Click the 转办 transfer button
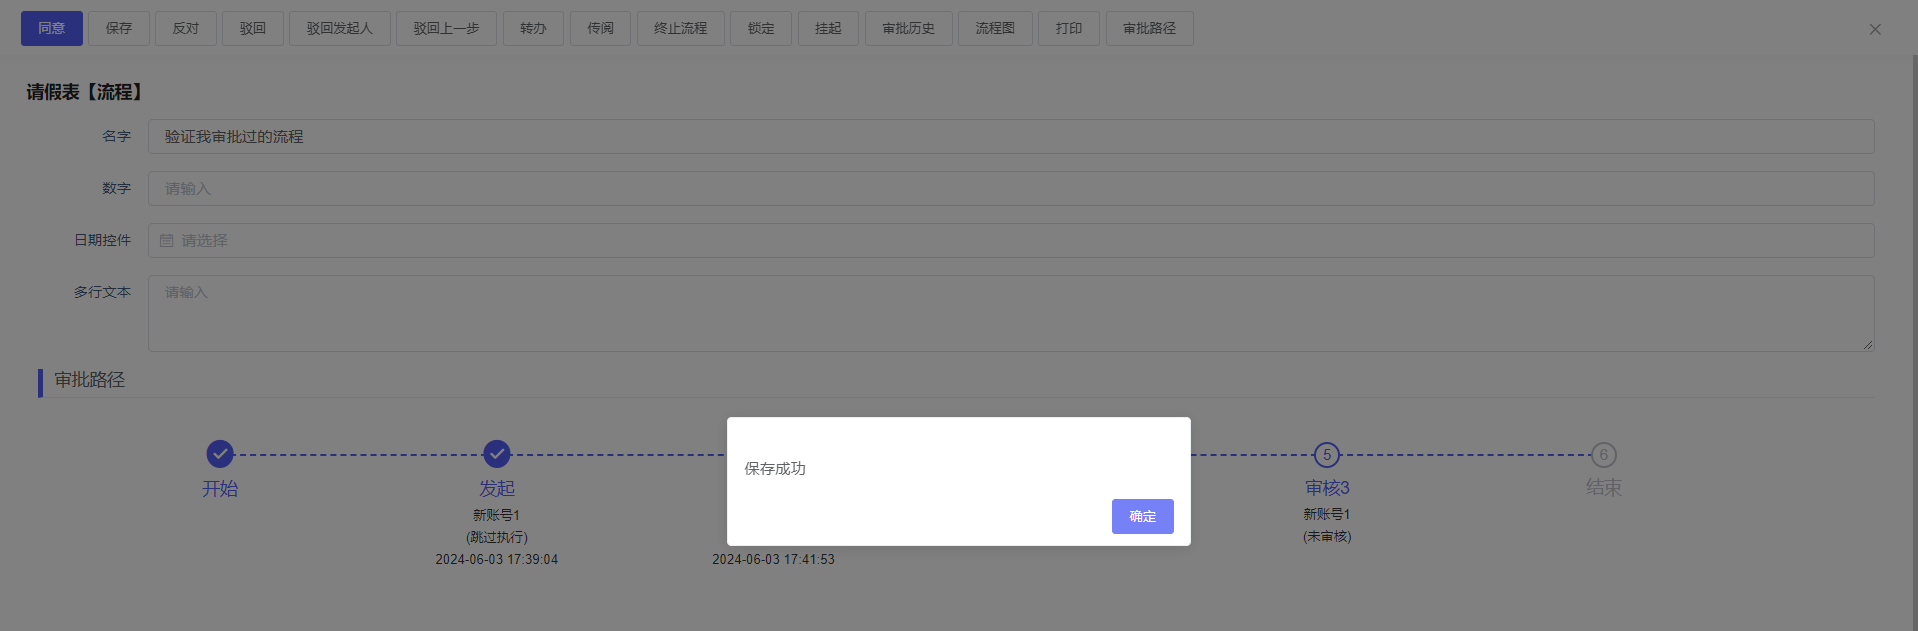1918x631 pixels. (x=533, y=28)
